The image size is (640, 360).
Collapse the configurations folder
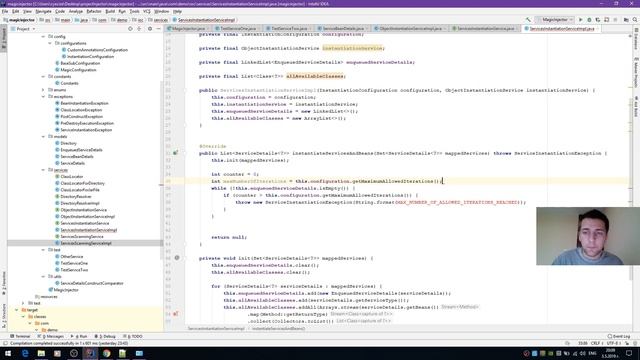tap(50, 43)
